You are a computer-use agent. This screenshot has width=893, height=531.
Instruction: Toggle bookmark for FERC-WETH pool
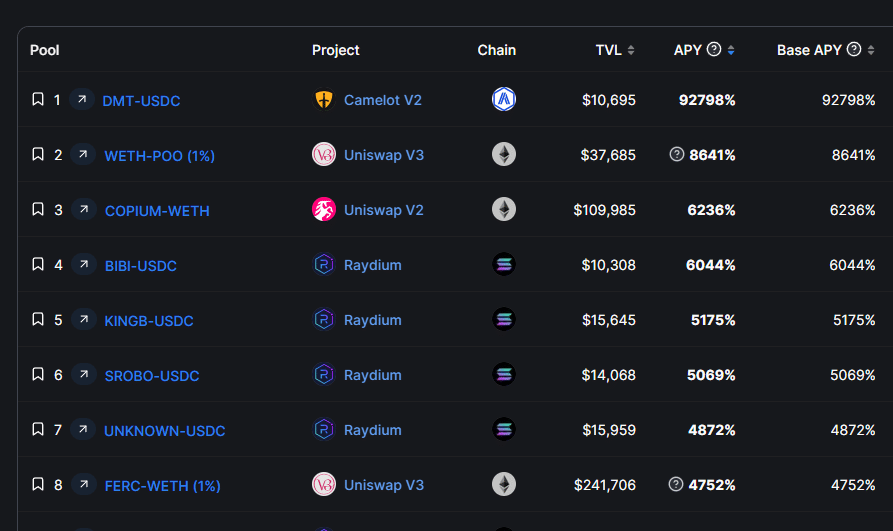pos(38,485)
